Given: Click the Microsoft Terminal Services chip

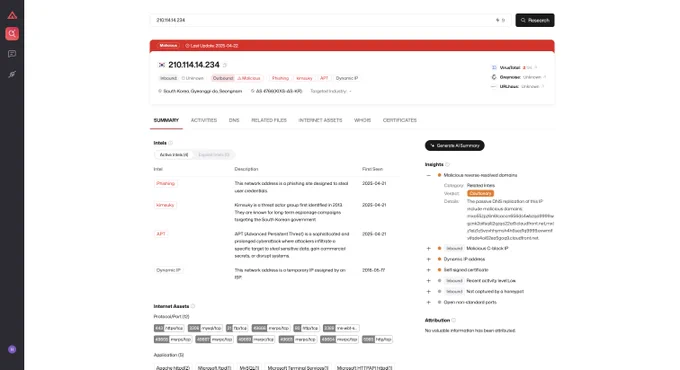Looking at the screenshot, I should pos(298,368).
